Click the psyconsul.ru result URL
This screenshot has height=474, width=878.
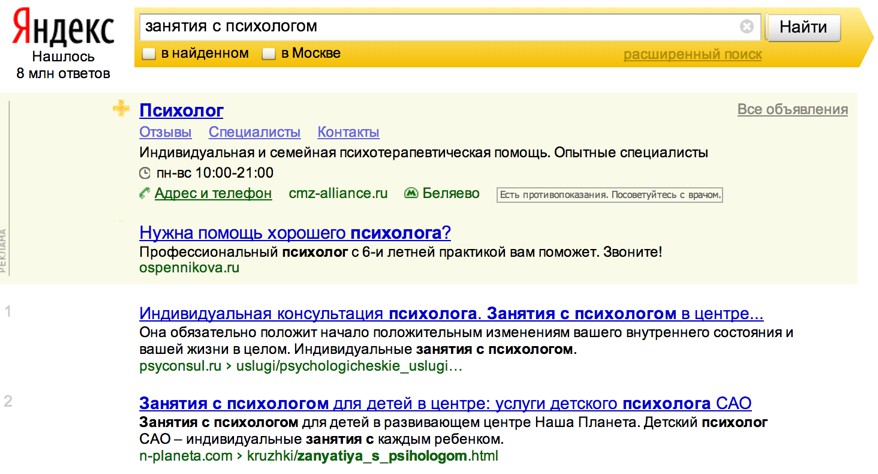pyautogui.click(x=301, y=366)
